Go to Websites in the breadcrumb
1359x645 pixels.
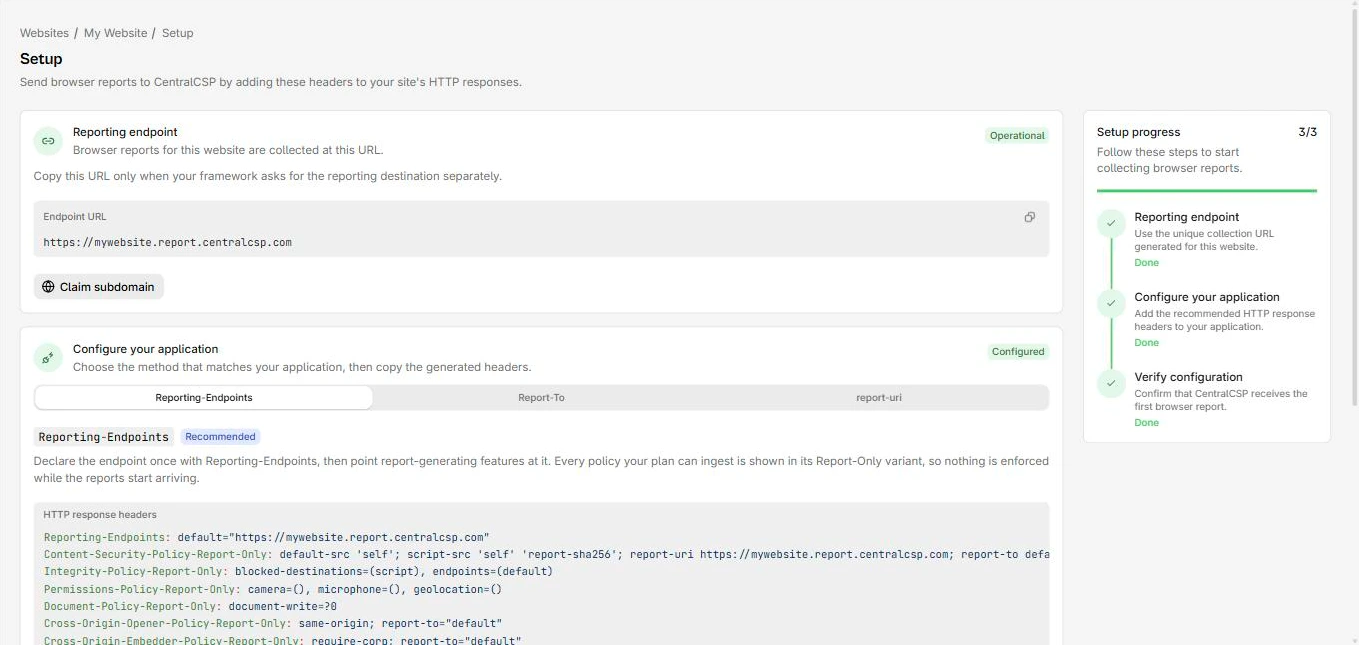pos(44,33)
